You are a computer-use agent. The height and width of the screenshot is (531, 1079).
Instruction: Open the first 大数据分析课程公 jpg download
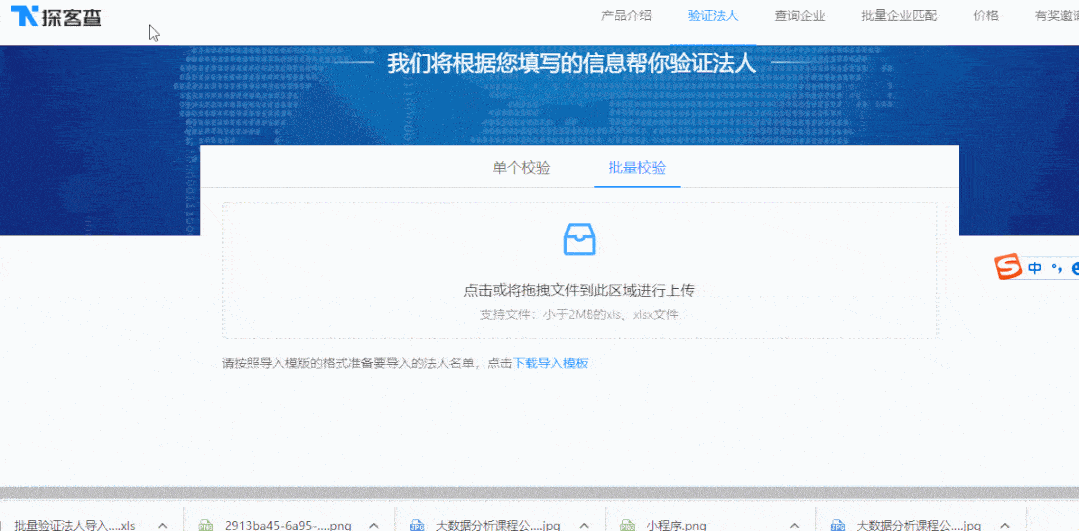click(498, 525)
